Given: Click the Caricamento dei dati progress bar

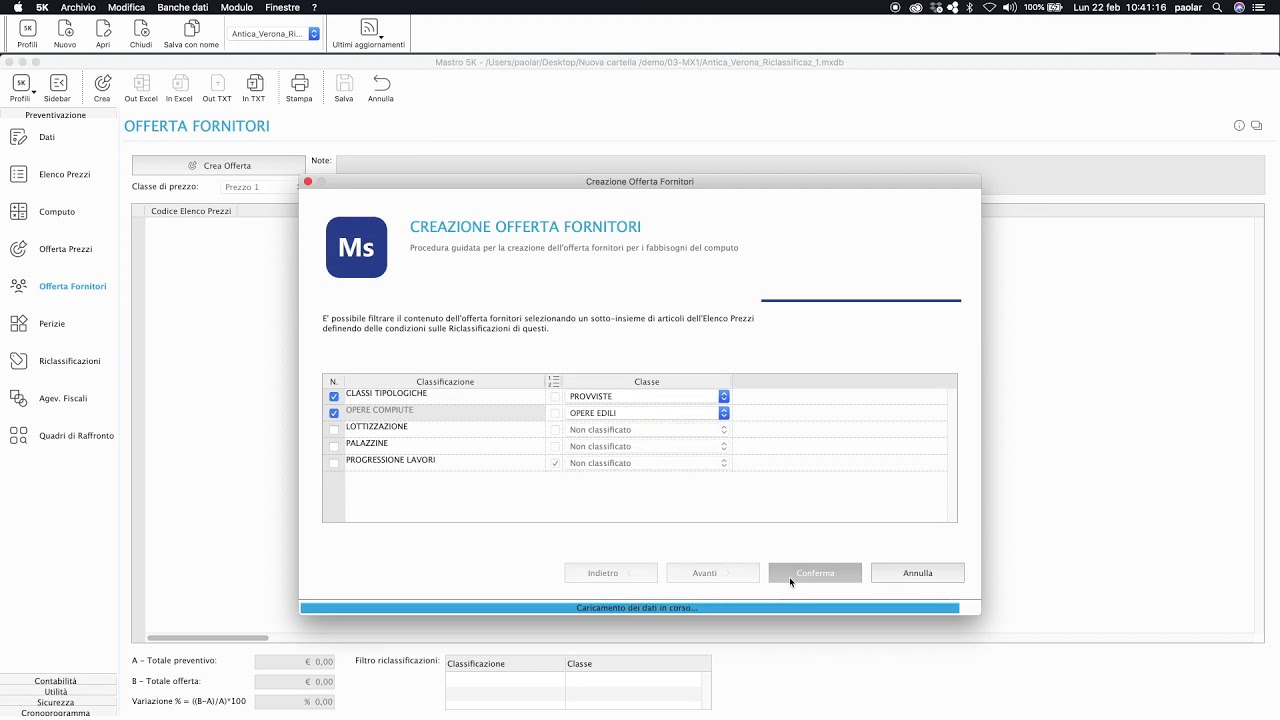Looking at the screenshot, I should pyautogui.click(x=630, y=608).
